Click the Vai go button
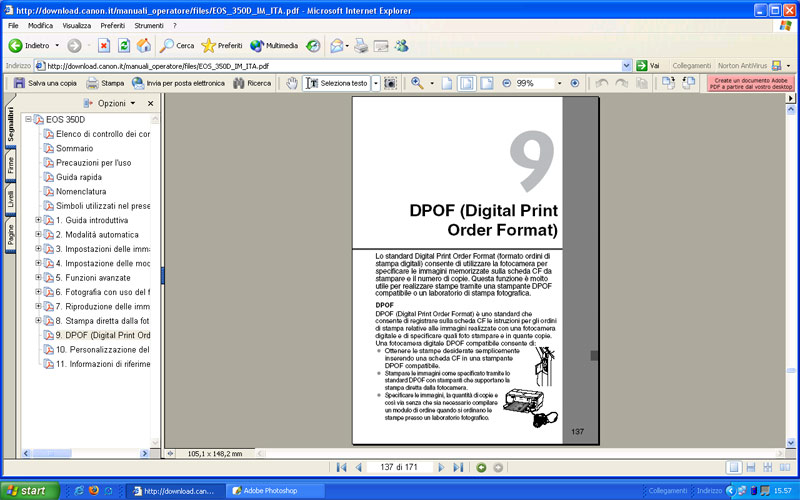The image size is (800, 500). pyautogui.click(x=648, y=66)
